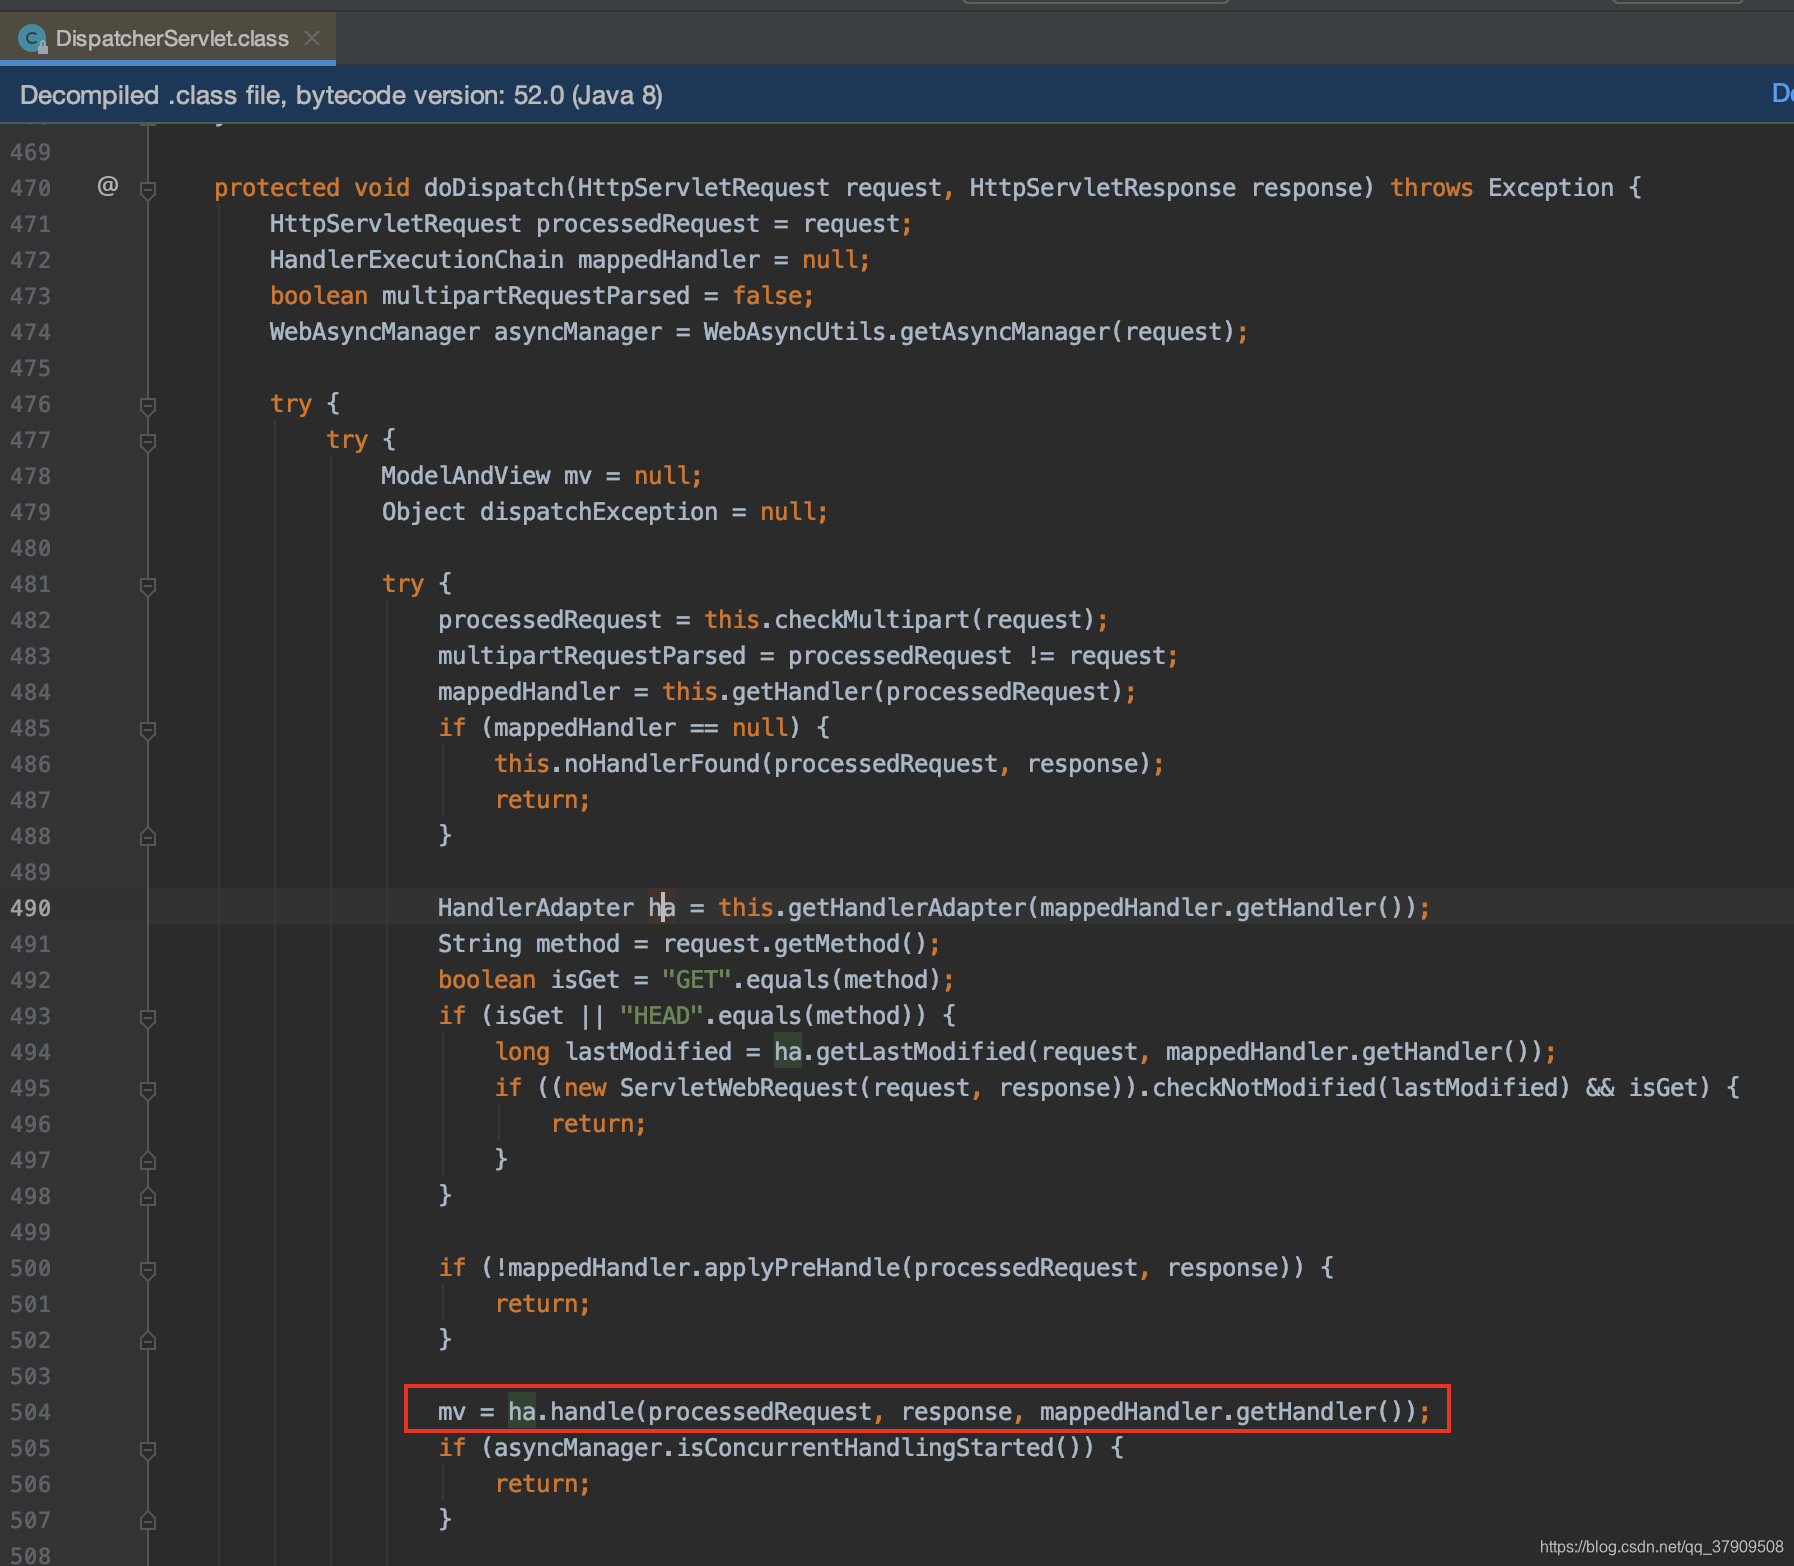This screenshot has height=1566, width=1794.
Task: Click ServletWebRequest on line 495
Action: tap(739, 1088)
